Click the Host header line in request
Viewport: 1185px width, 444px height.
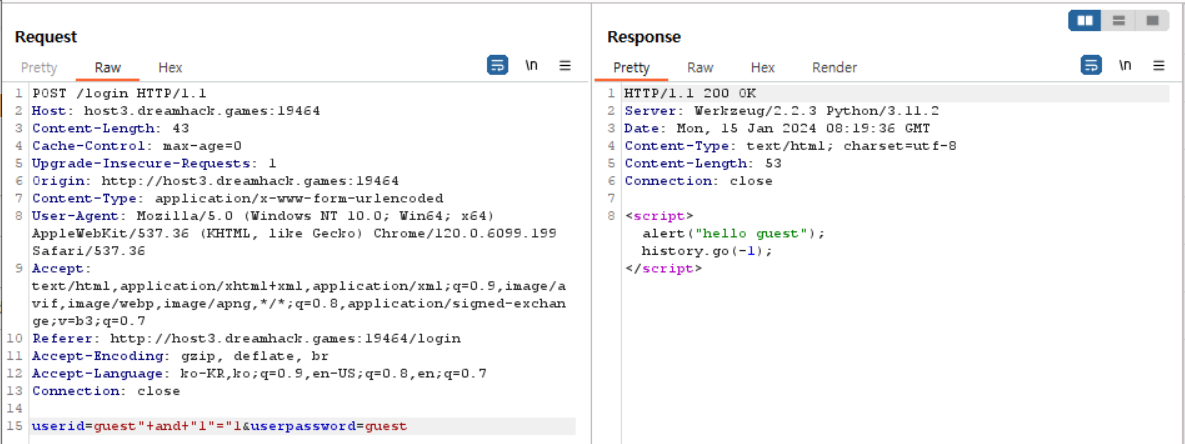point(176,110)
